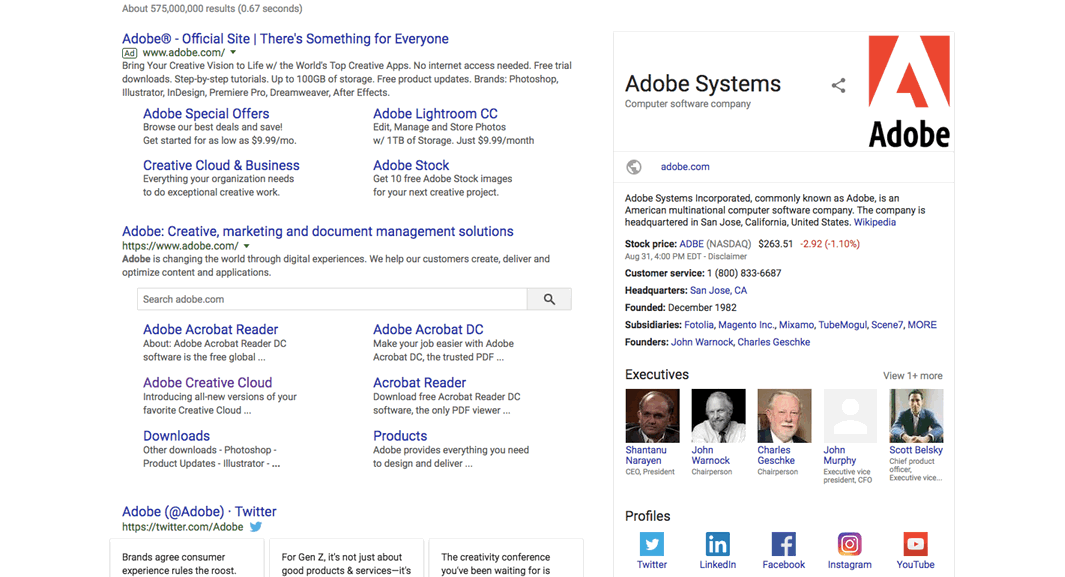Open Adobe Acrobat Reader sitelink
The width and height of the screenshot is (1065, 577).
pyautogui.click(x=211, y=329)
